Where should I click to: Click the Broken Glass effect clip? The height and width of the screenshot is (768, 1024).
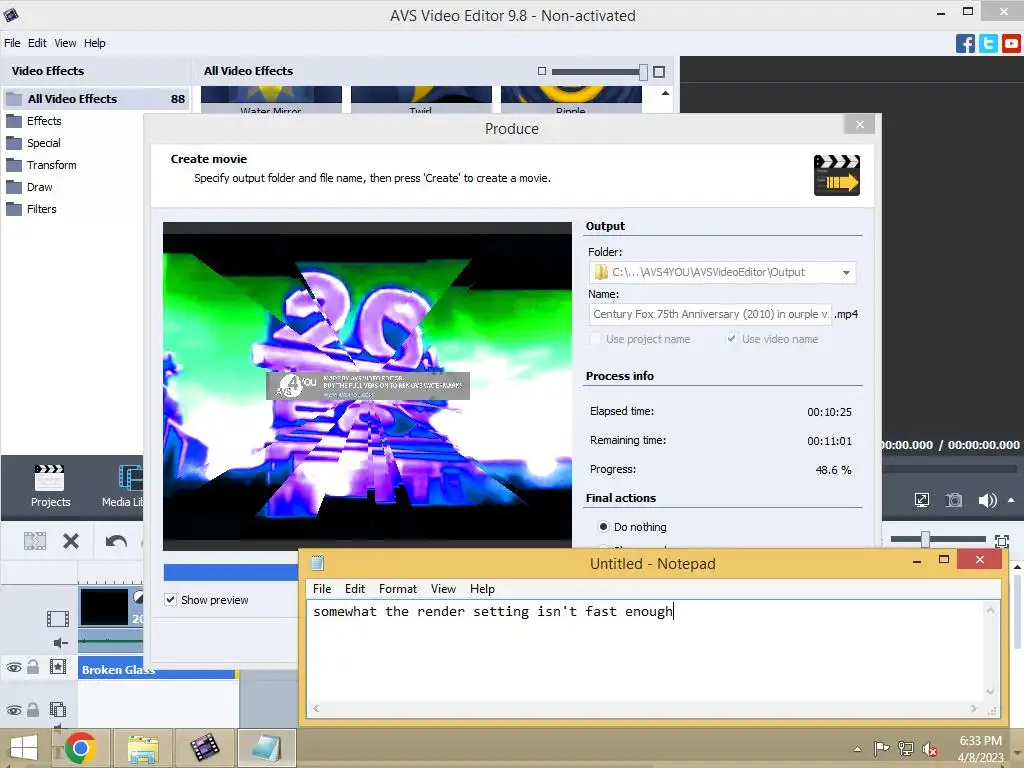157,669
